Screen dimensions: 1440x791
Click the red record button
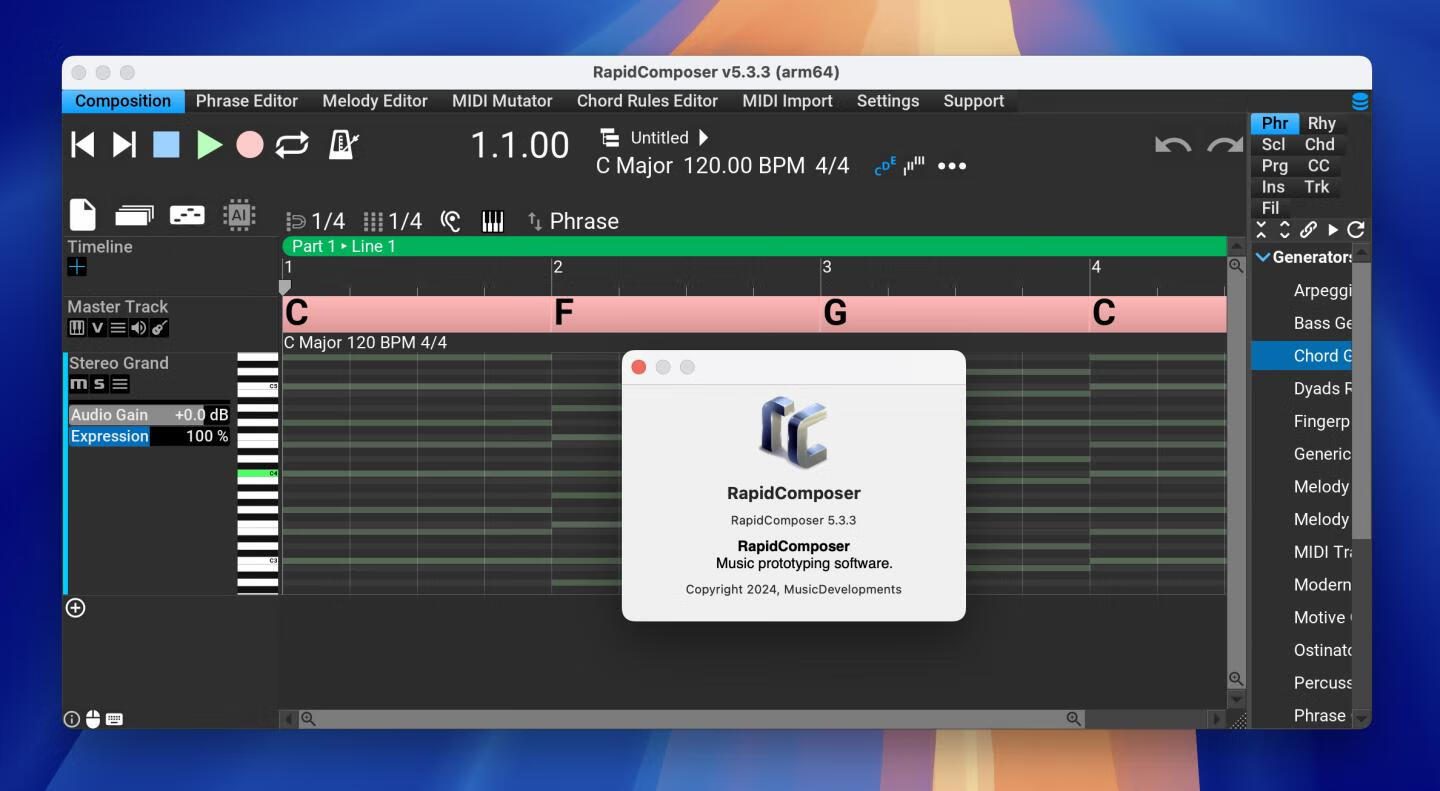(250, 145)
